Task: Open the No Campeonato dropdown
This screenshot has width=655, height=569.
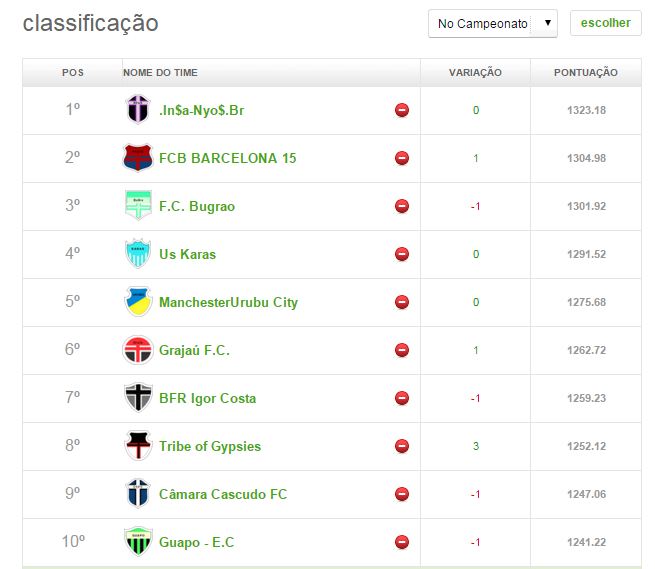Action: pos(492,23)
